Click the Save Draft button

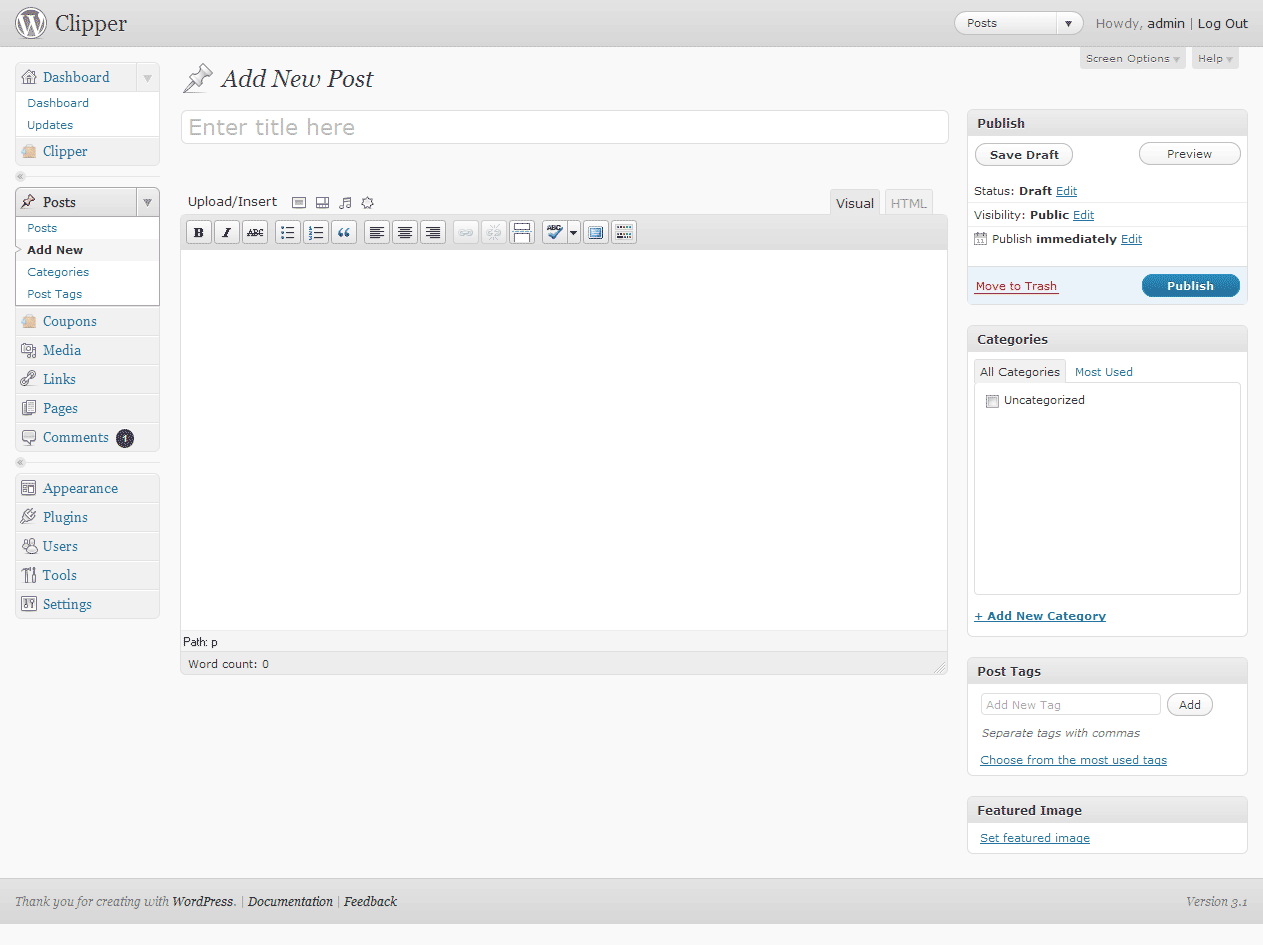pyautogui.click(x=1024, y=155)
